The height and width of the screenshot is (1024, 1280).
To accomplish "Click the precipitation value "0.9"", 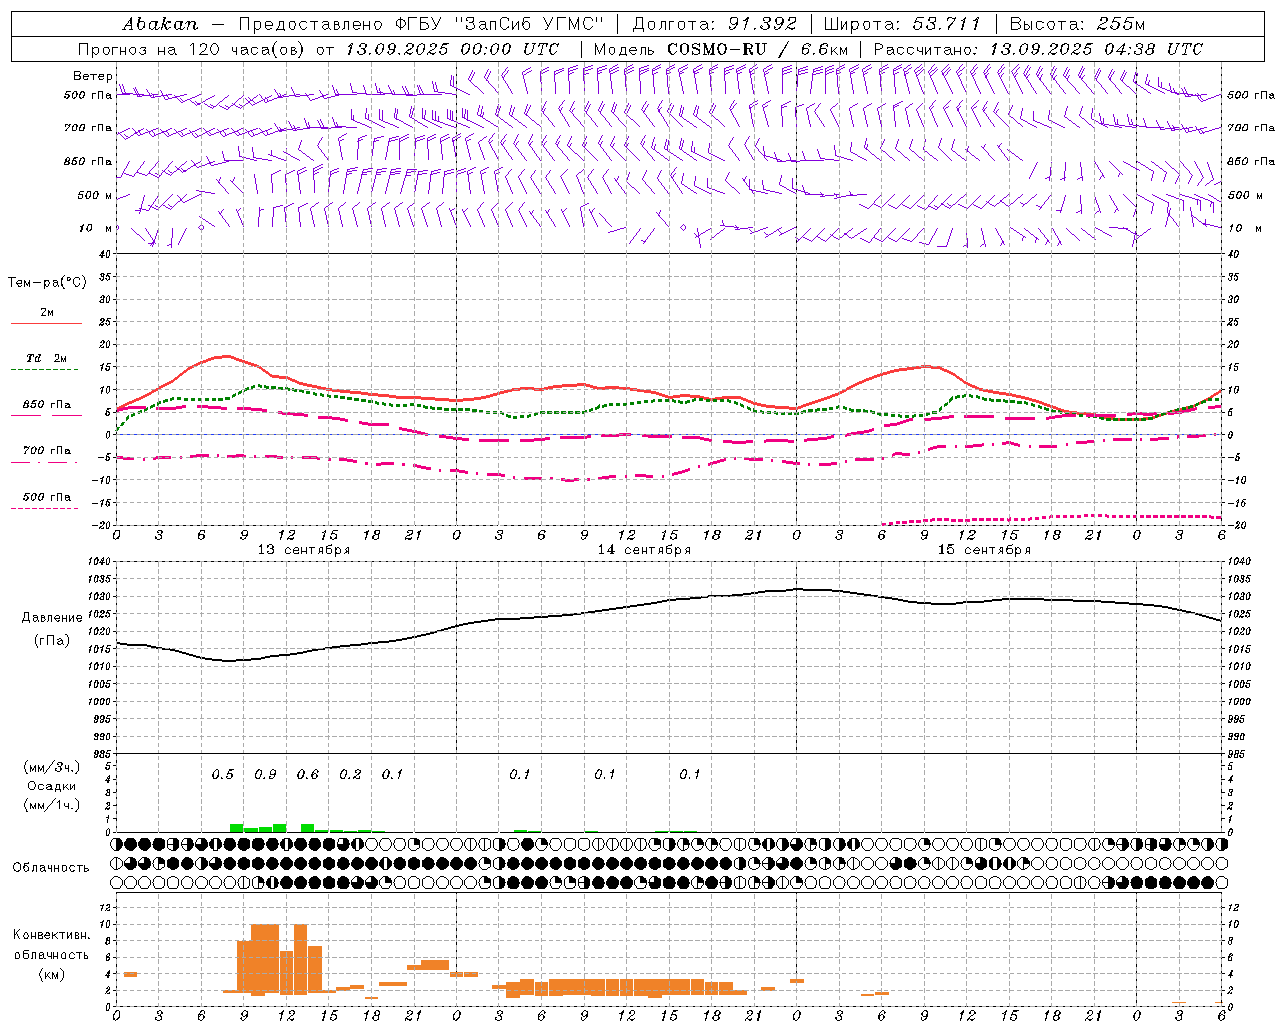I will (265, 774).
